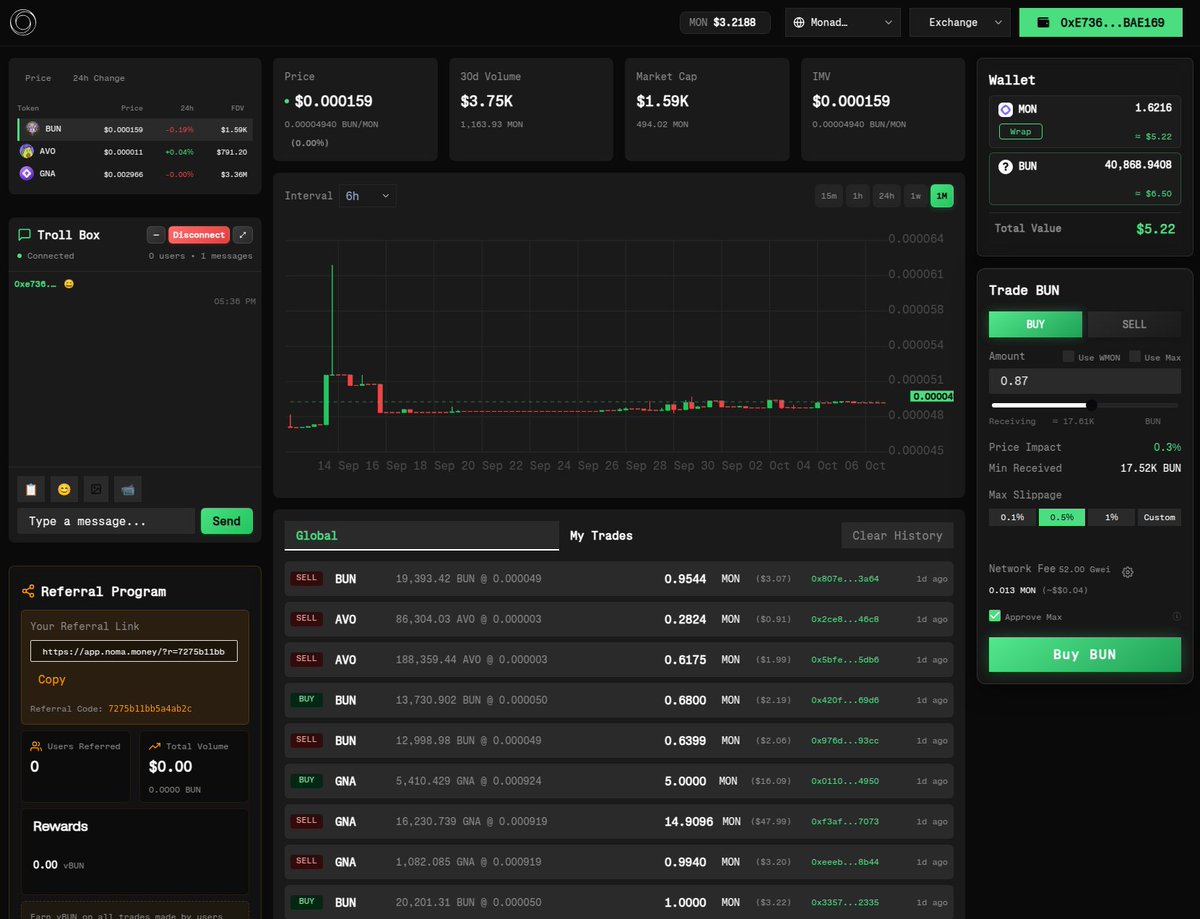The image size is (1200, 919).
Task: Enable the Use WMON checkbox
Action: click(x=1069, y=357)
